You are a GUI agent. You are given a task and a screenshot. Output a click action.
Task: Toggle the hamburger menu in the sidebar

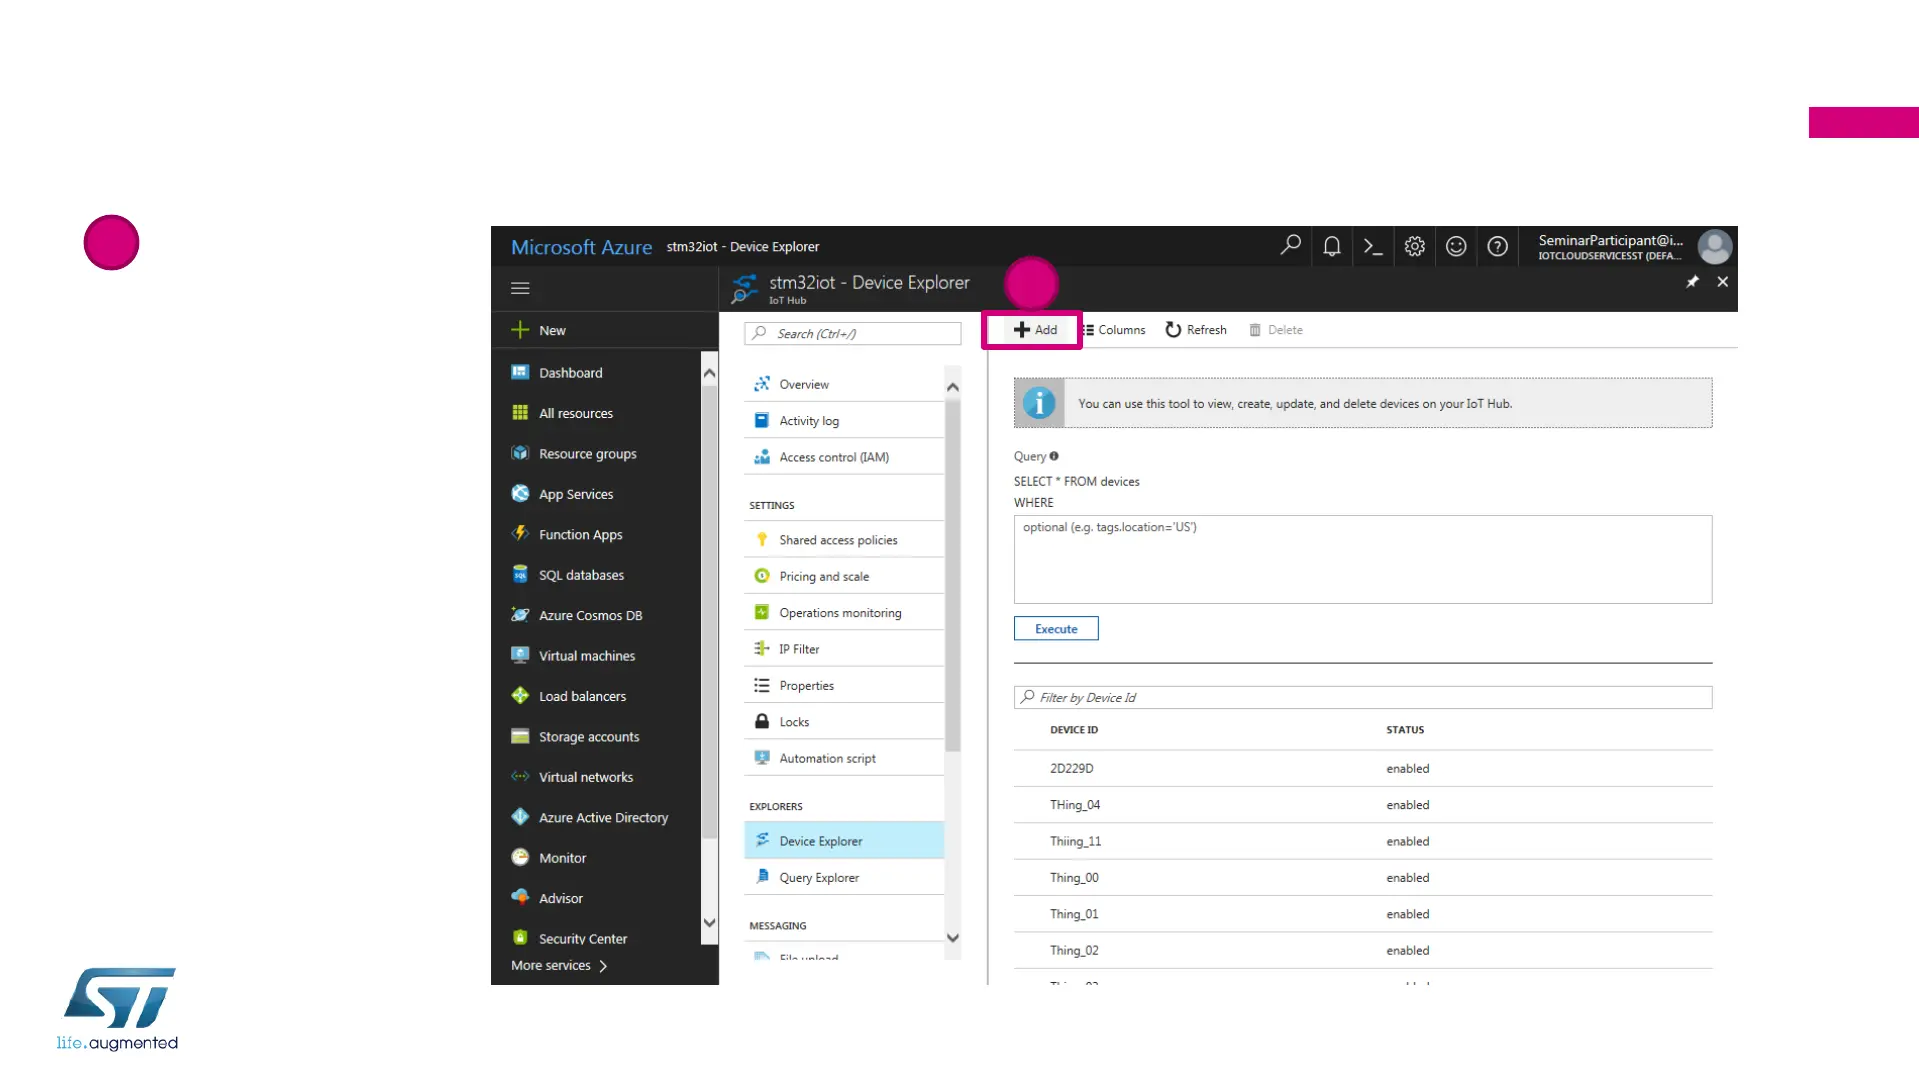(520, 288)
